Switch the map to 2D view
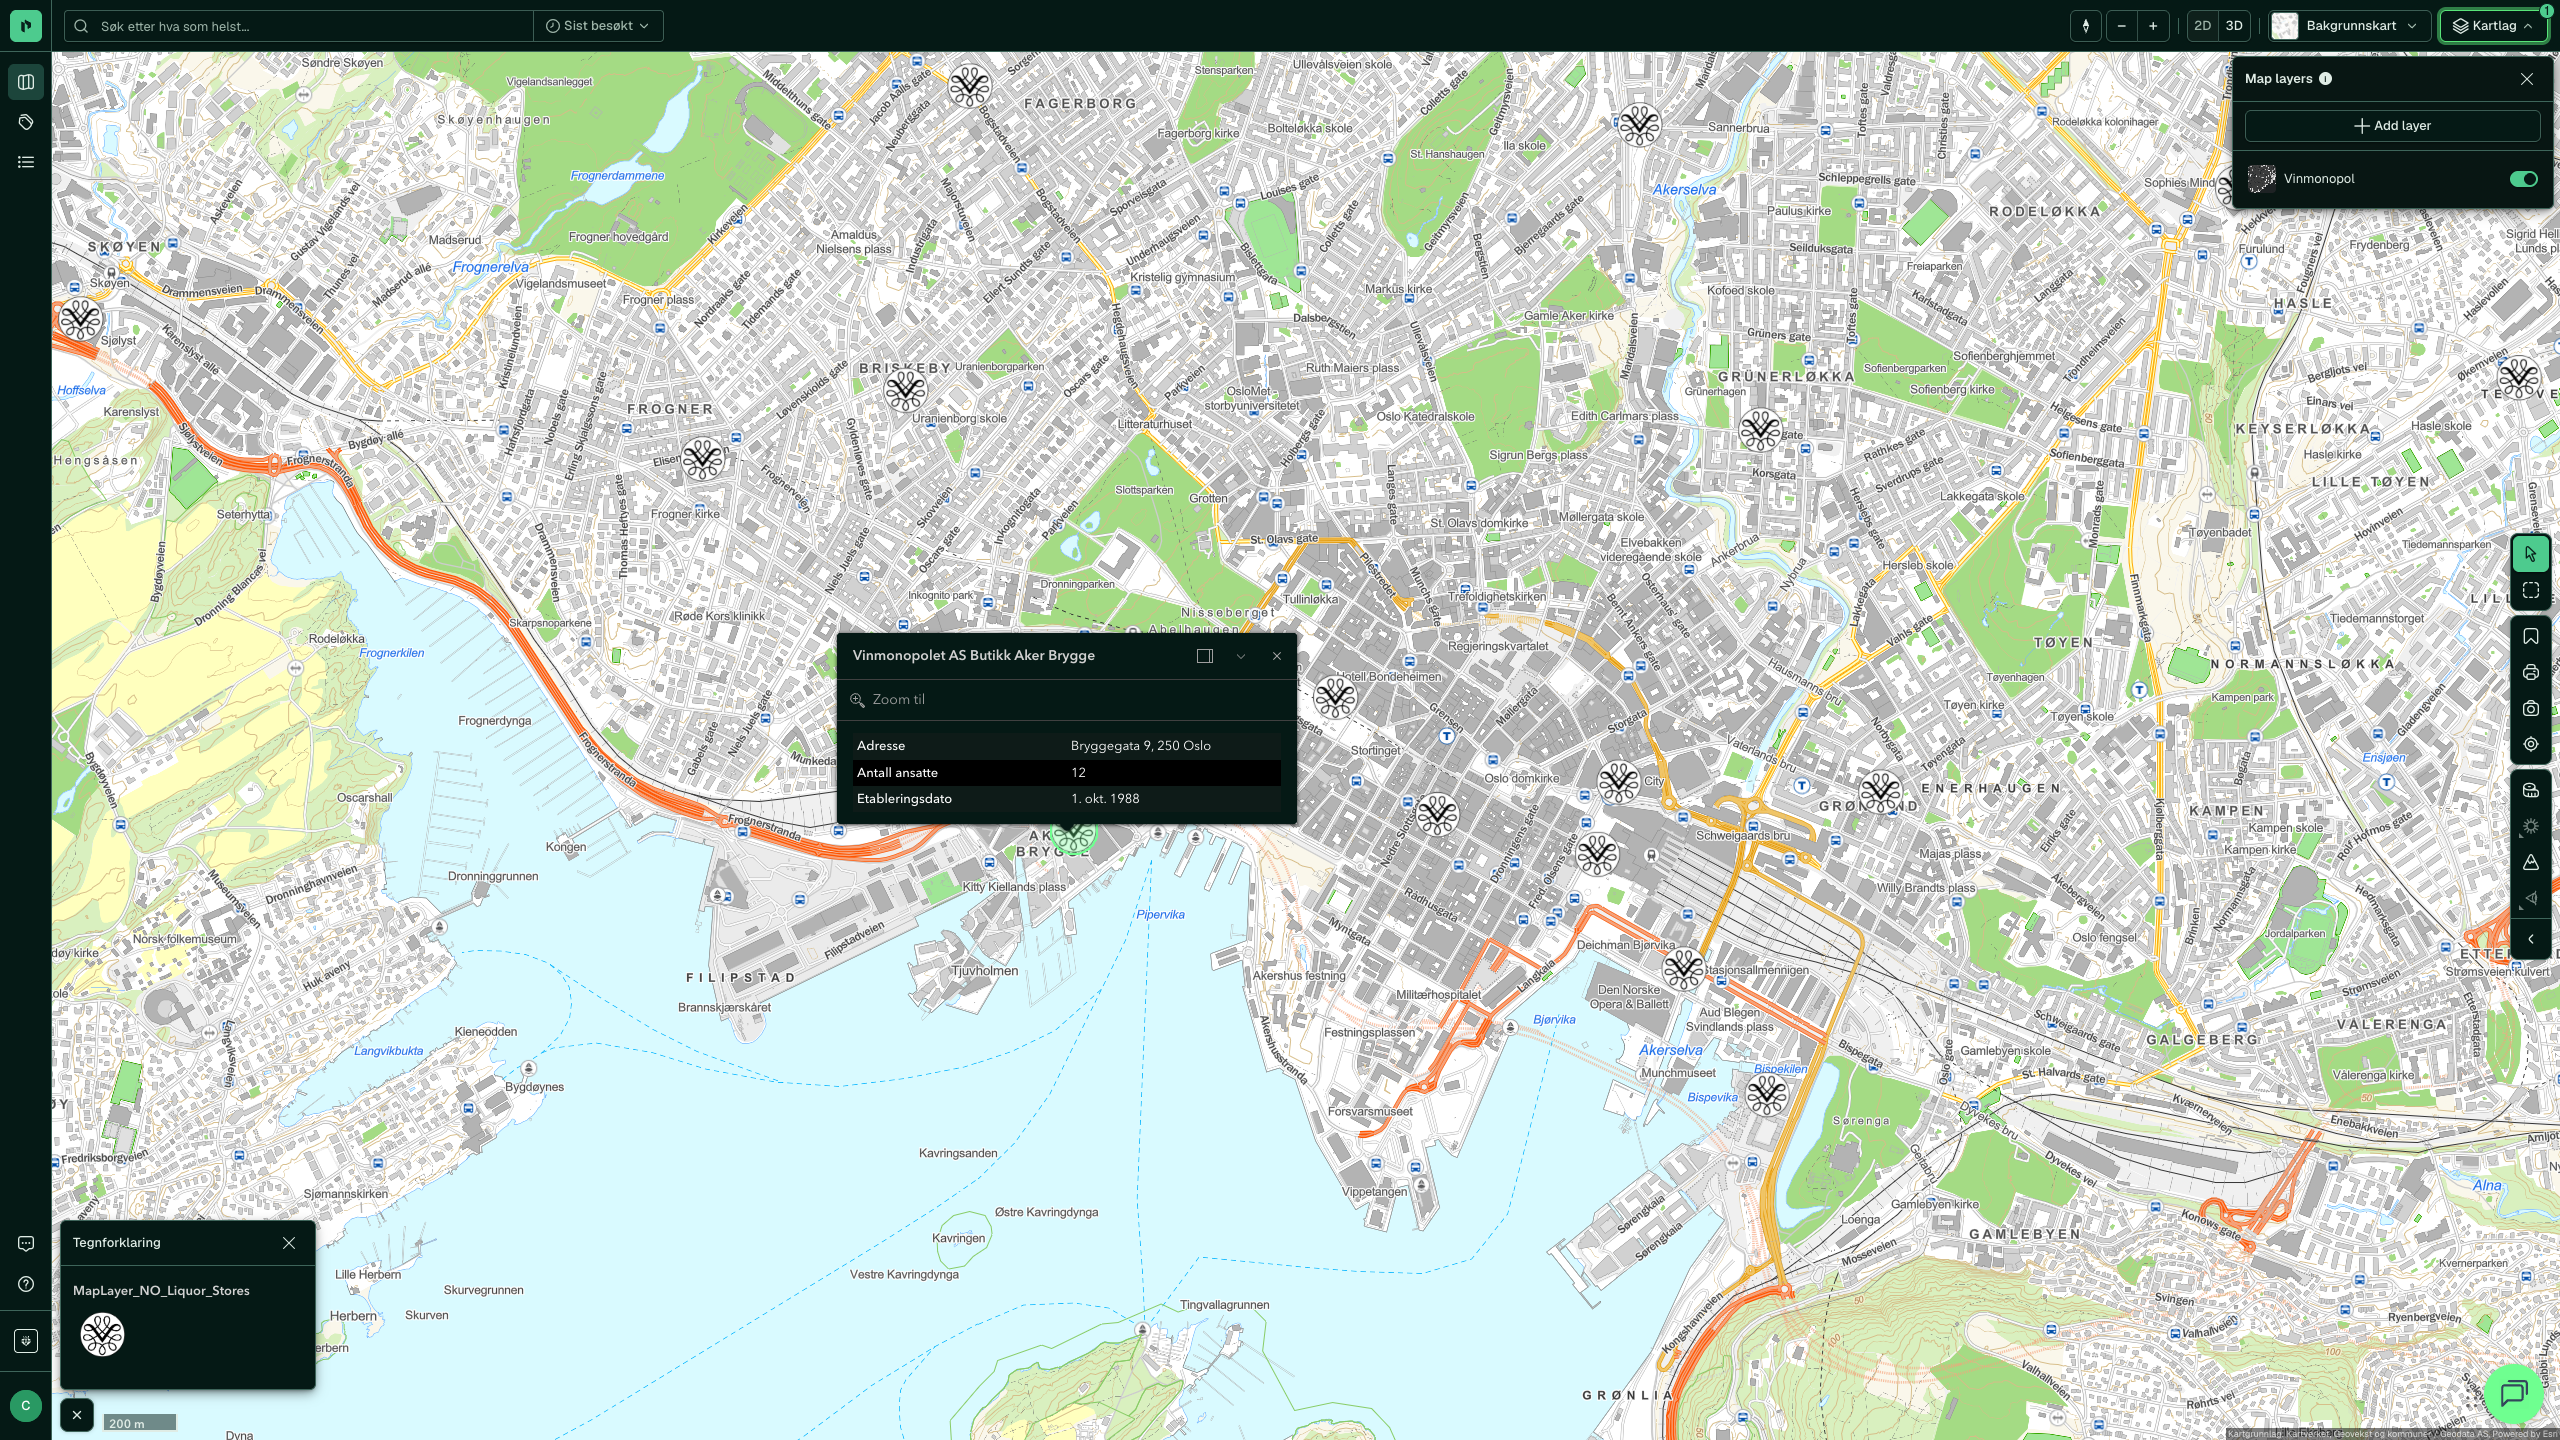 [2202, 26]
